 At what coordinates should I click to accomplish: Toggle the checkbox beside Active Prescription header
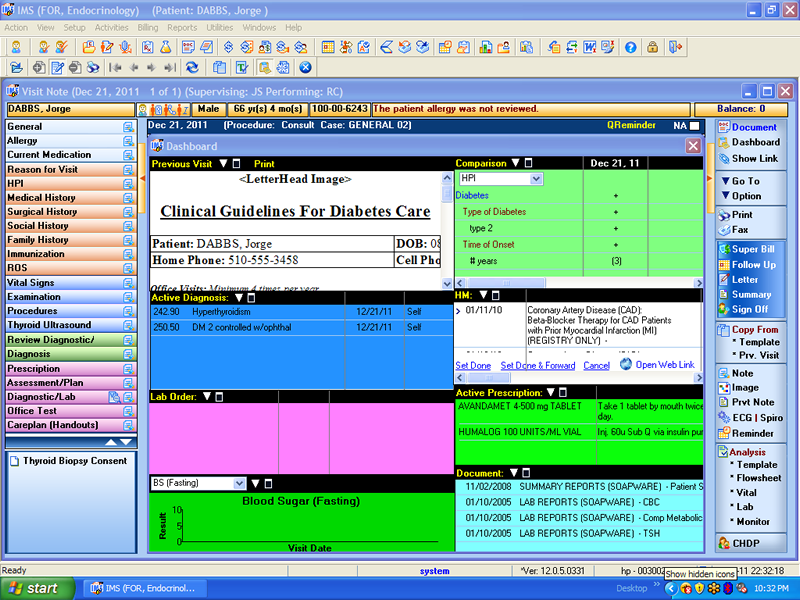(563, 392)
